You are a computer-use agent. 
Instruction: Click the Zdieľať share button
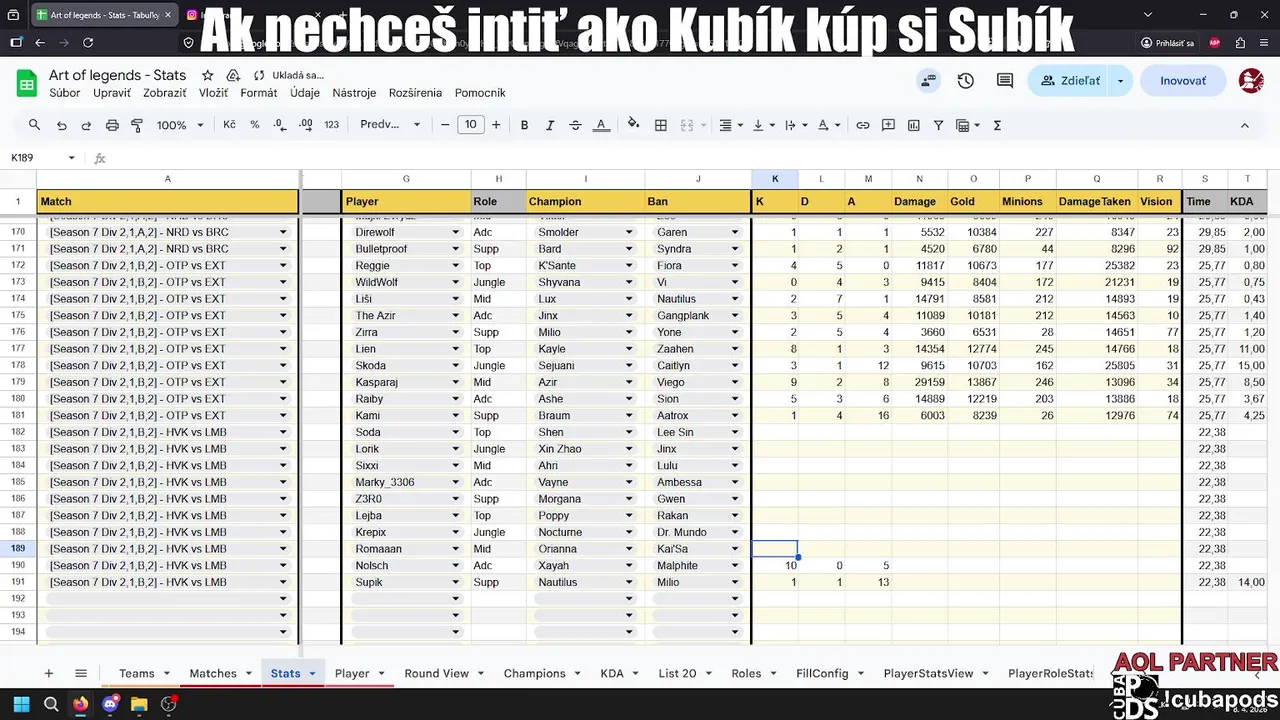click(1069, 81)
